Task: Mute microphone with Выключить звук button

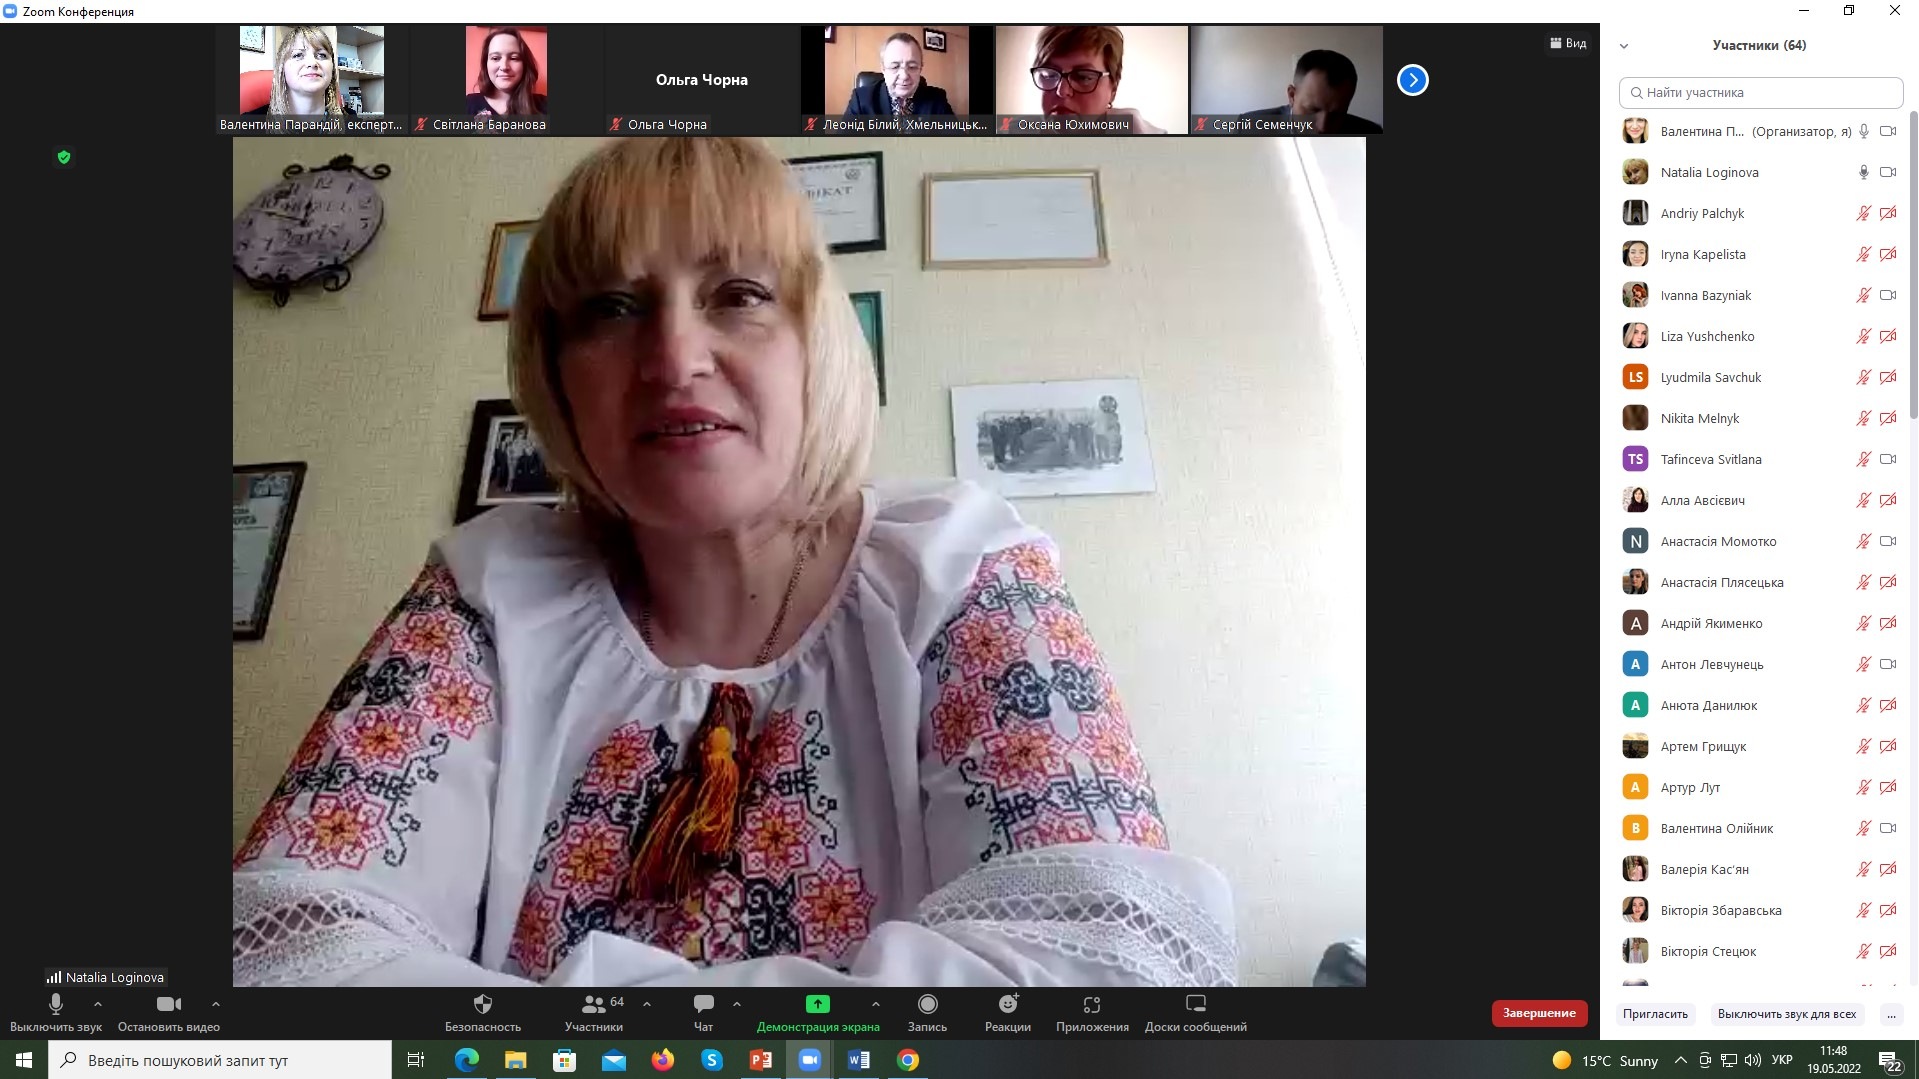Action: [x=56, y=1012]
